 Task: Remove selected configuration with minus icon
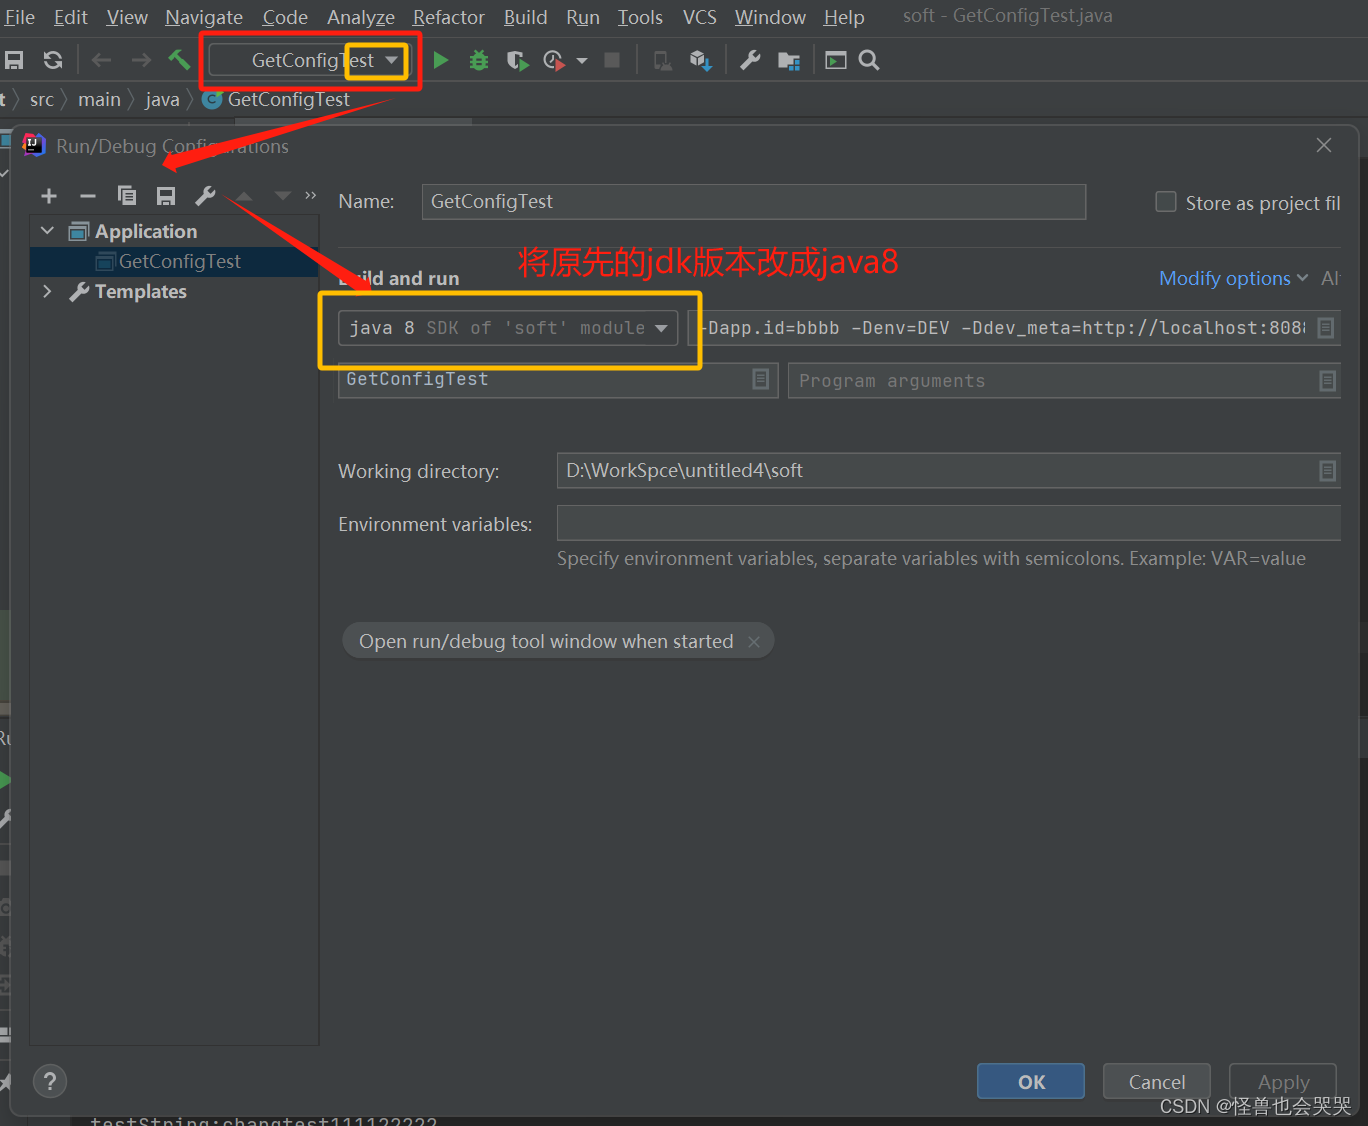tap(87, 195)
